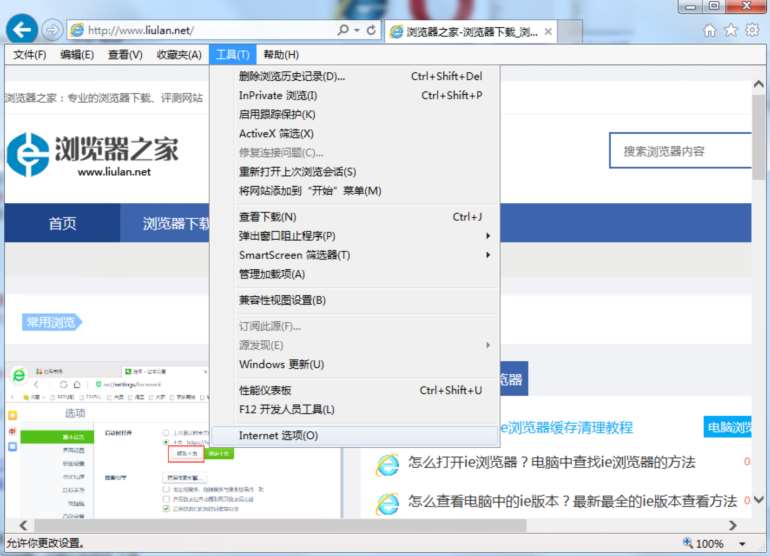Click the 首页 navigation tab
Image resolution: width=770 pixels, height=556 pixels.
click(62, 223)
